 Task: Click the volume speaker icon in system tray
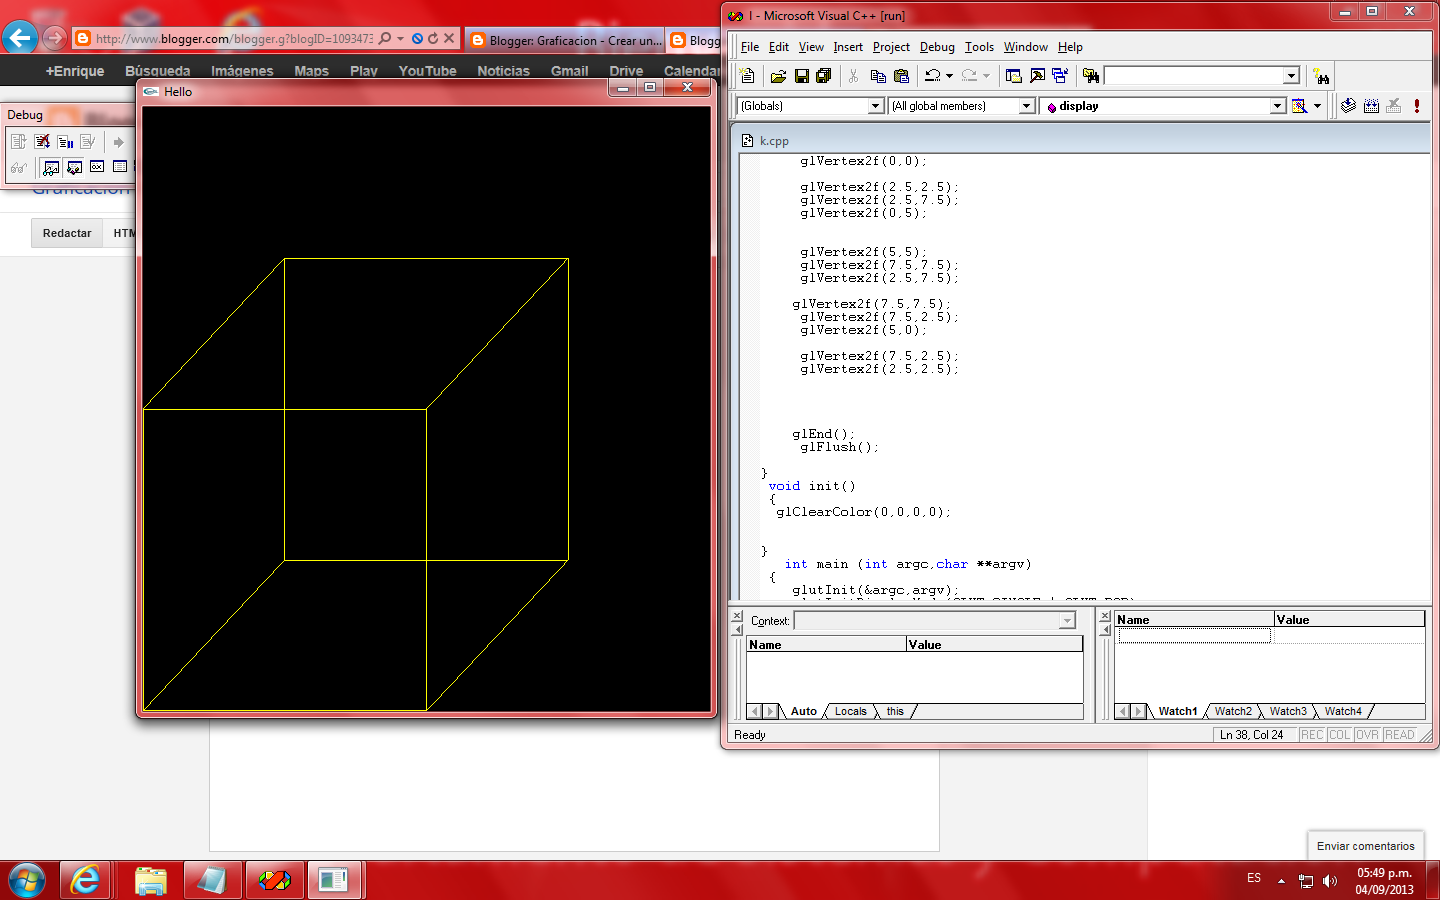tap(1330, 881)
